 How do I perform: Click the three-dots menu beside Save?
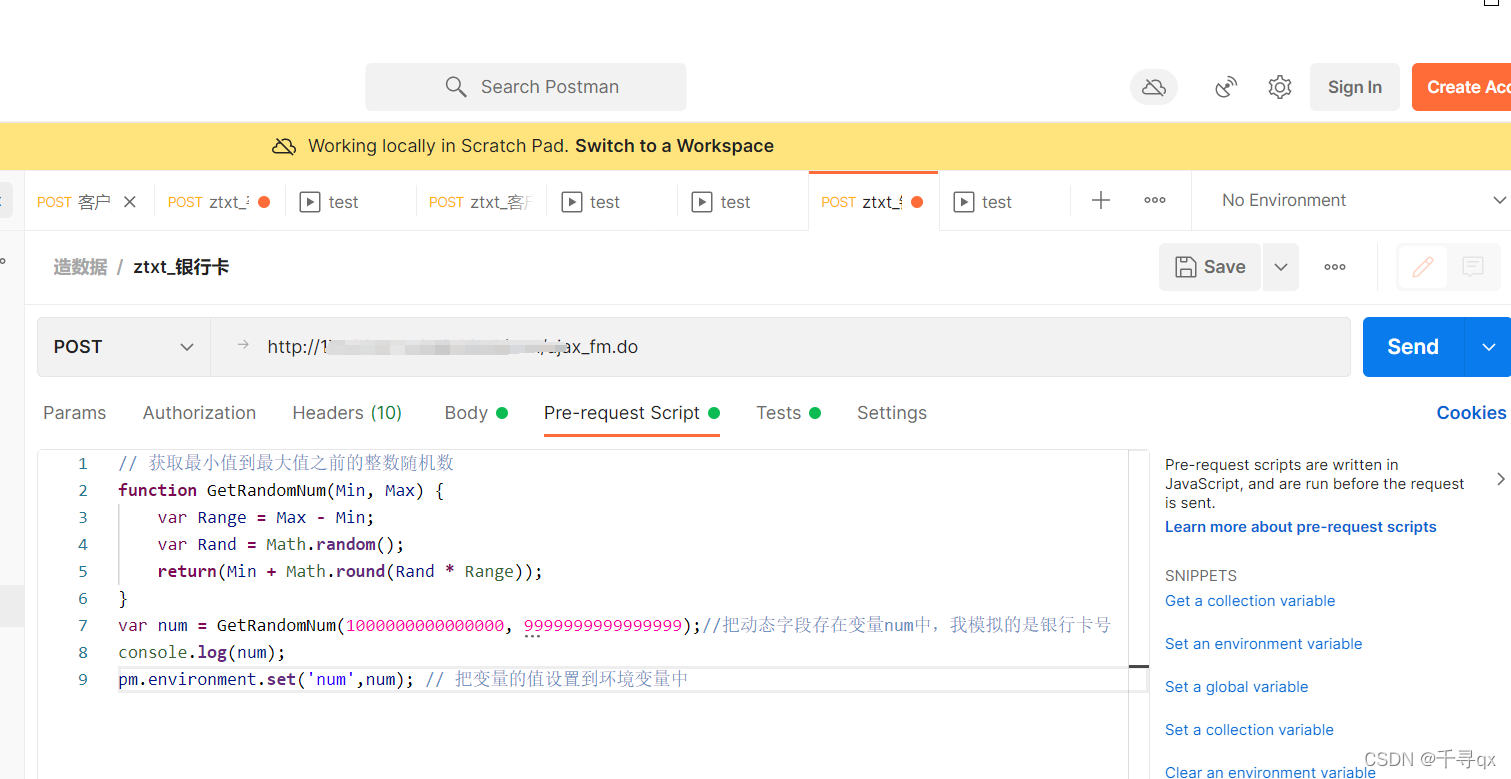[1334, 267]
